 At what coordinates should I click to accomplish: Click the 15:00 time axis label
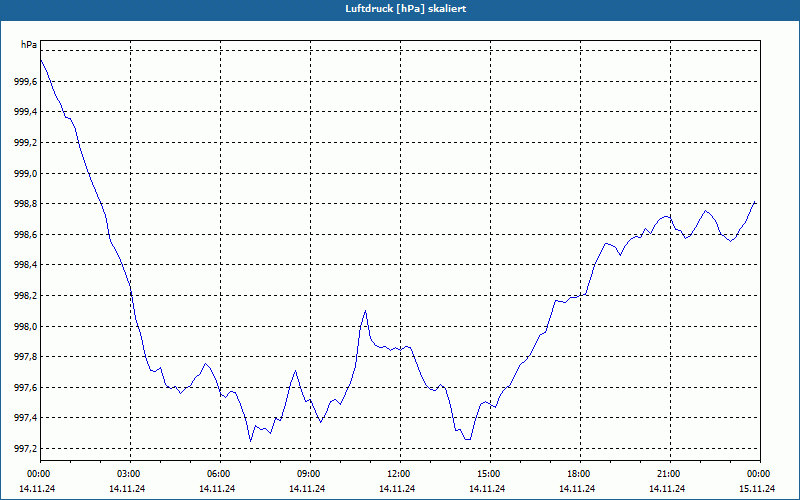(x=490, y=474)
